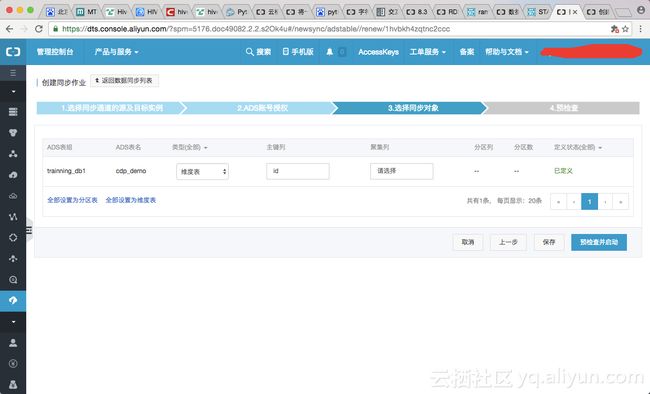Open the database cylinder icon in sidebar
The width and height of the screenshot is (650, 394).
[x=13, y=133]
